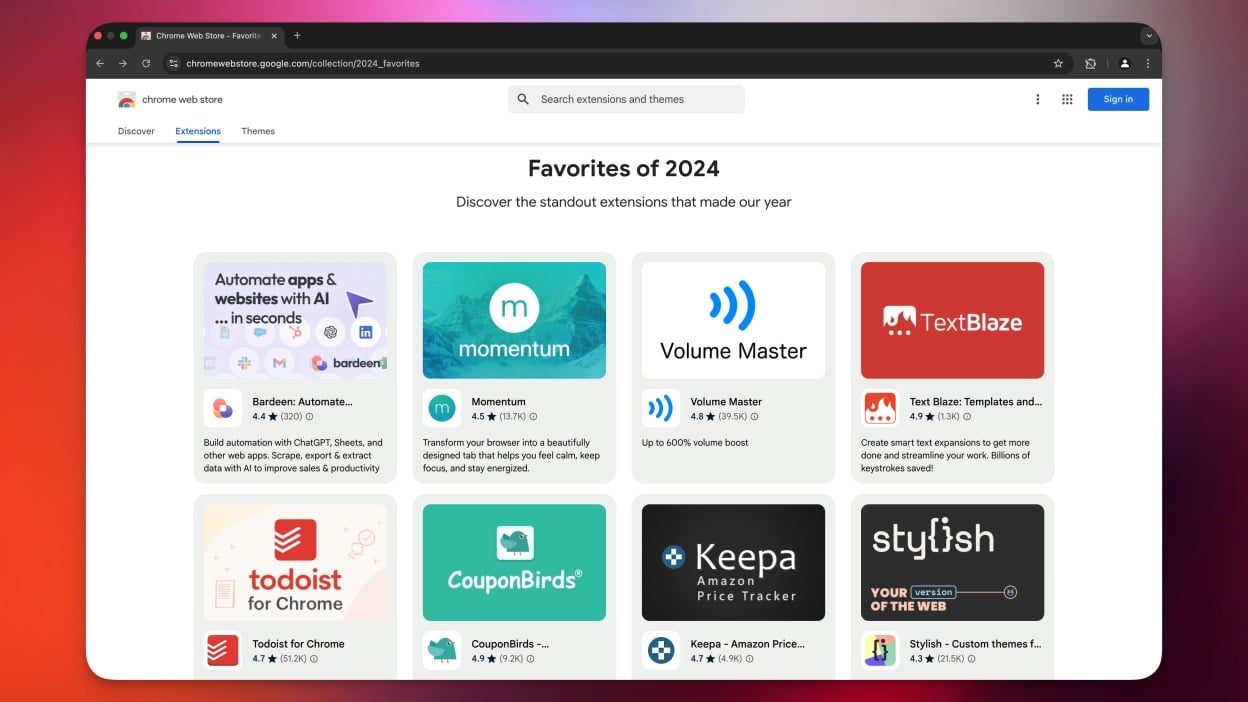Click the Bardeen extension icon
Viewport: 1248px width, 702px height.
click(222, 408)
